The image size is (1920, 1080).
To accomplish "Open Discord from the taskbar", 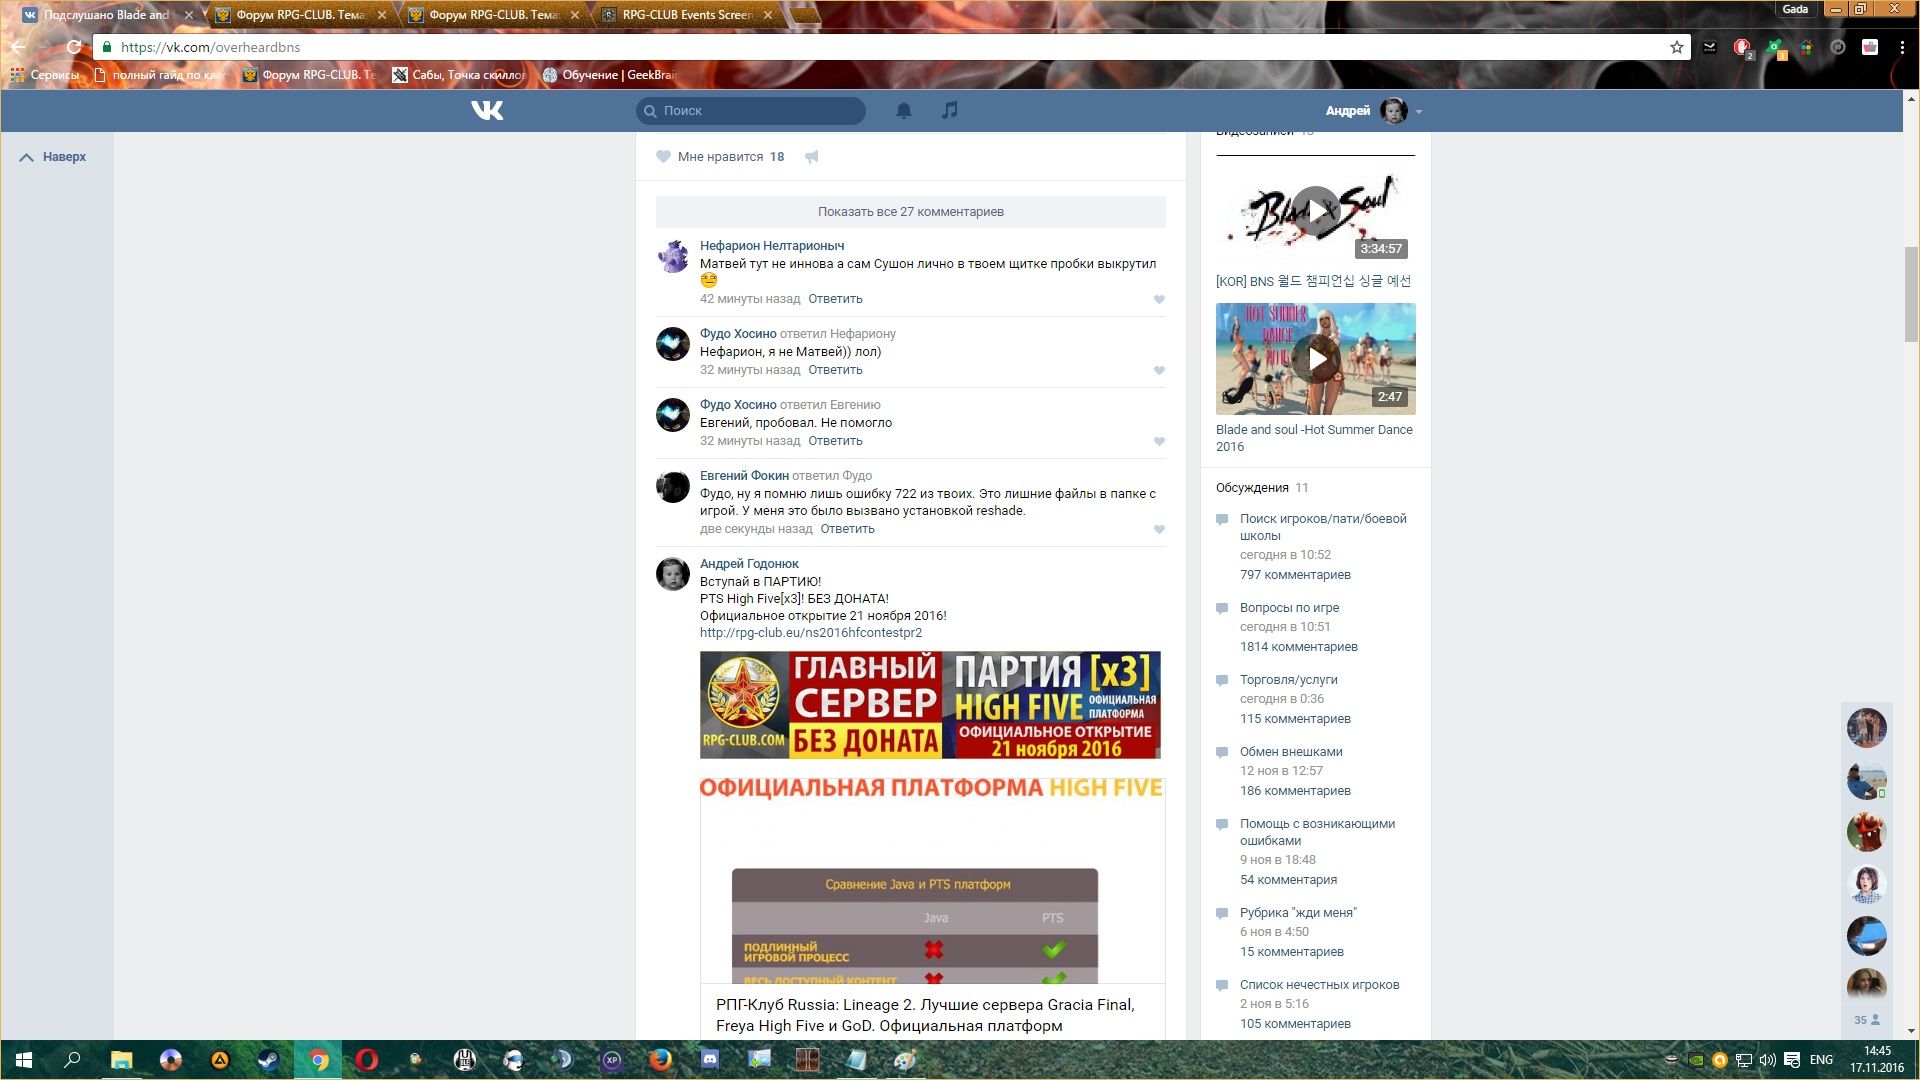I will coord(710,1060).
